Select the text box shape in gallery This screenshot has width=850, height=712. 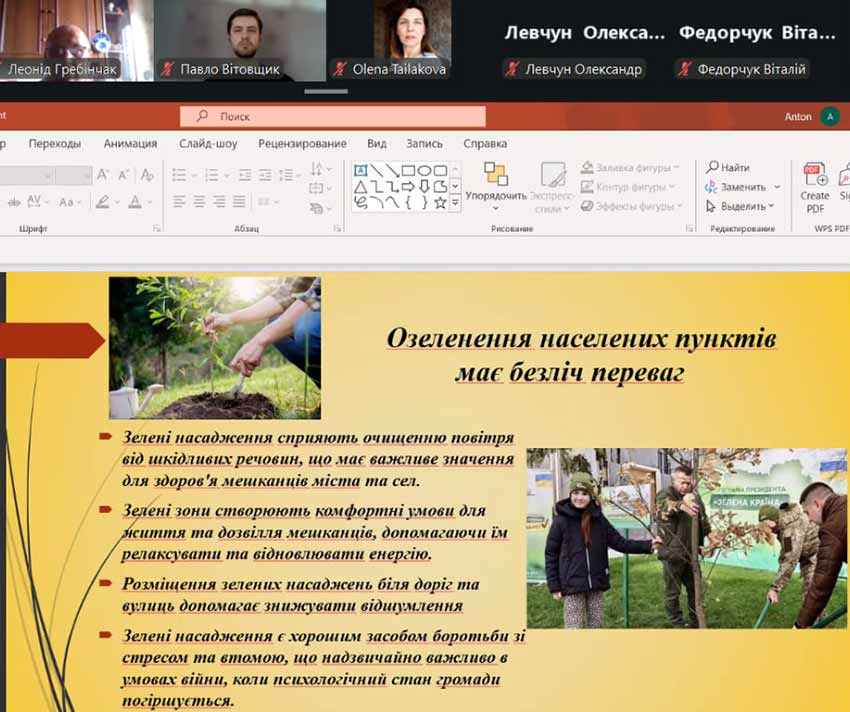point(361,170)
